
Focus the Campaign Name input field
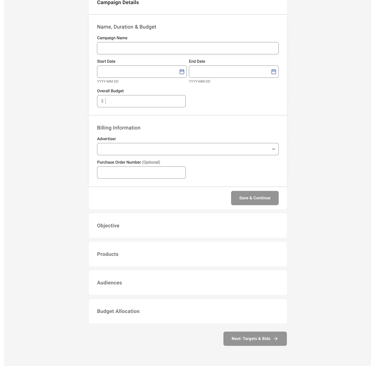pyautogui.click(x=188, y=48)
